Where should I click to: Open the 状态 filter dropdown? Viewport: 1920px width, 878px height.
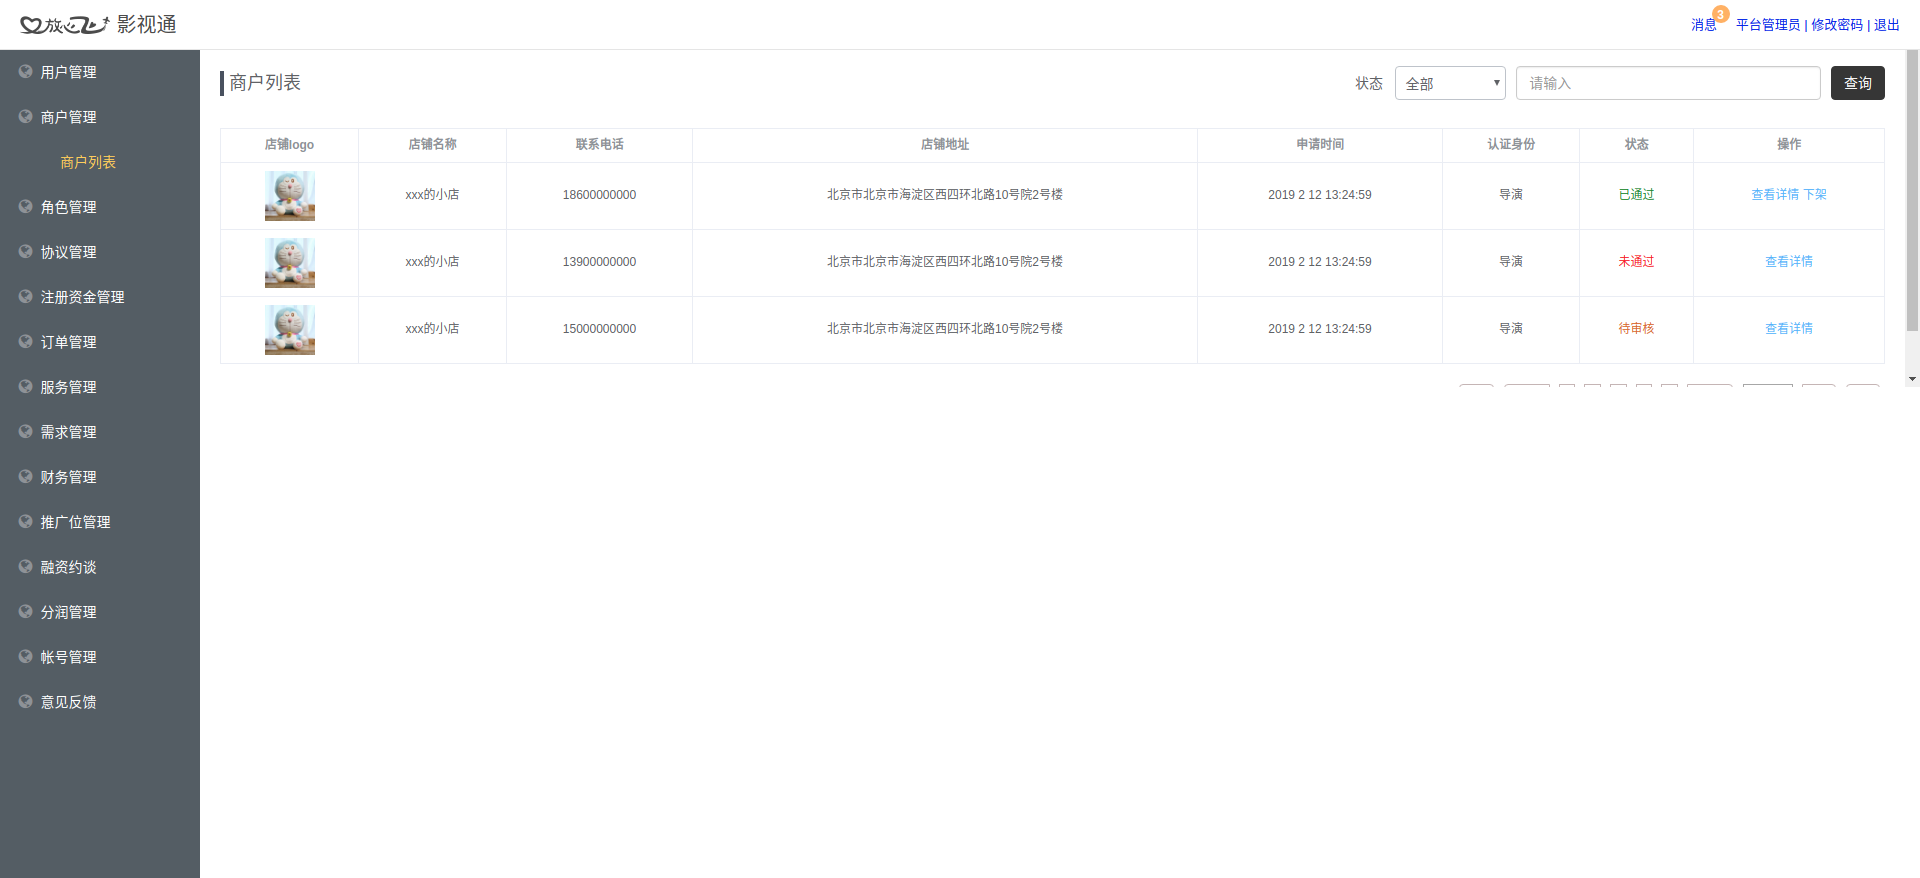pyautogui.click(x=1449, y=83)
